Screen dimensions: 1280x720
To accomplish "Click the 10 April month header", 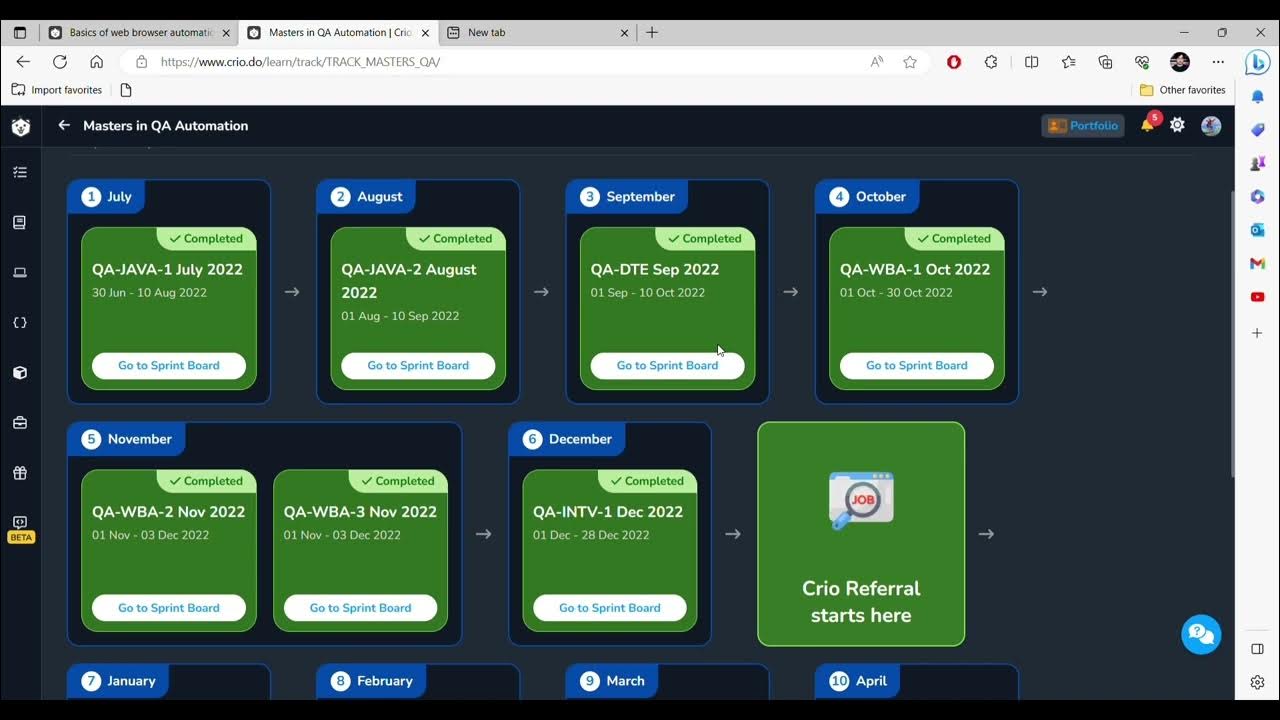I will click(858, 681).
